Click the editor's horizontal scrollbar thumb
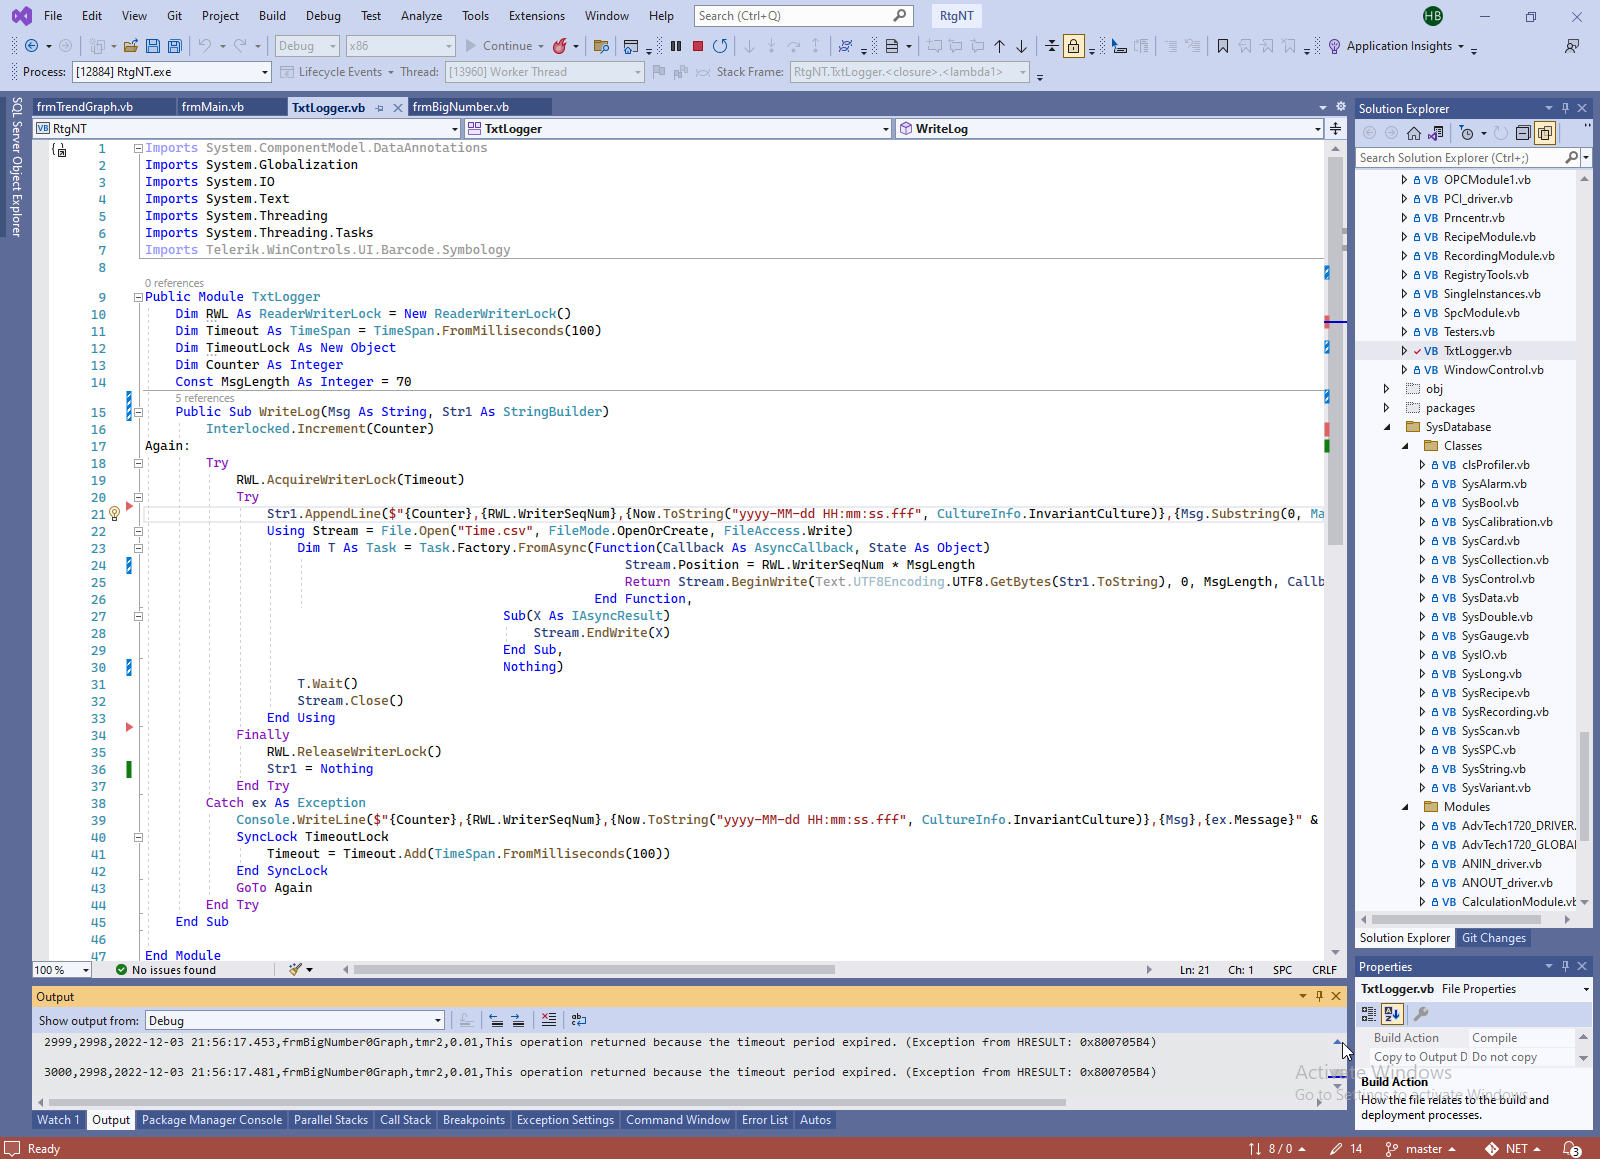 (594, 969)
